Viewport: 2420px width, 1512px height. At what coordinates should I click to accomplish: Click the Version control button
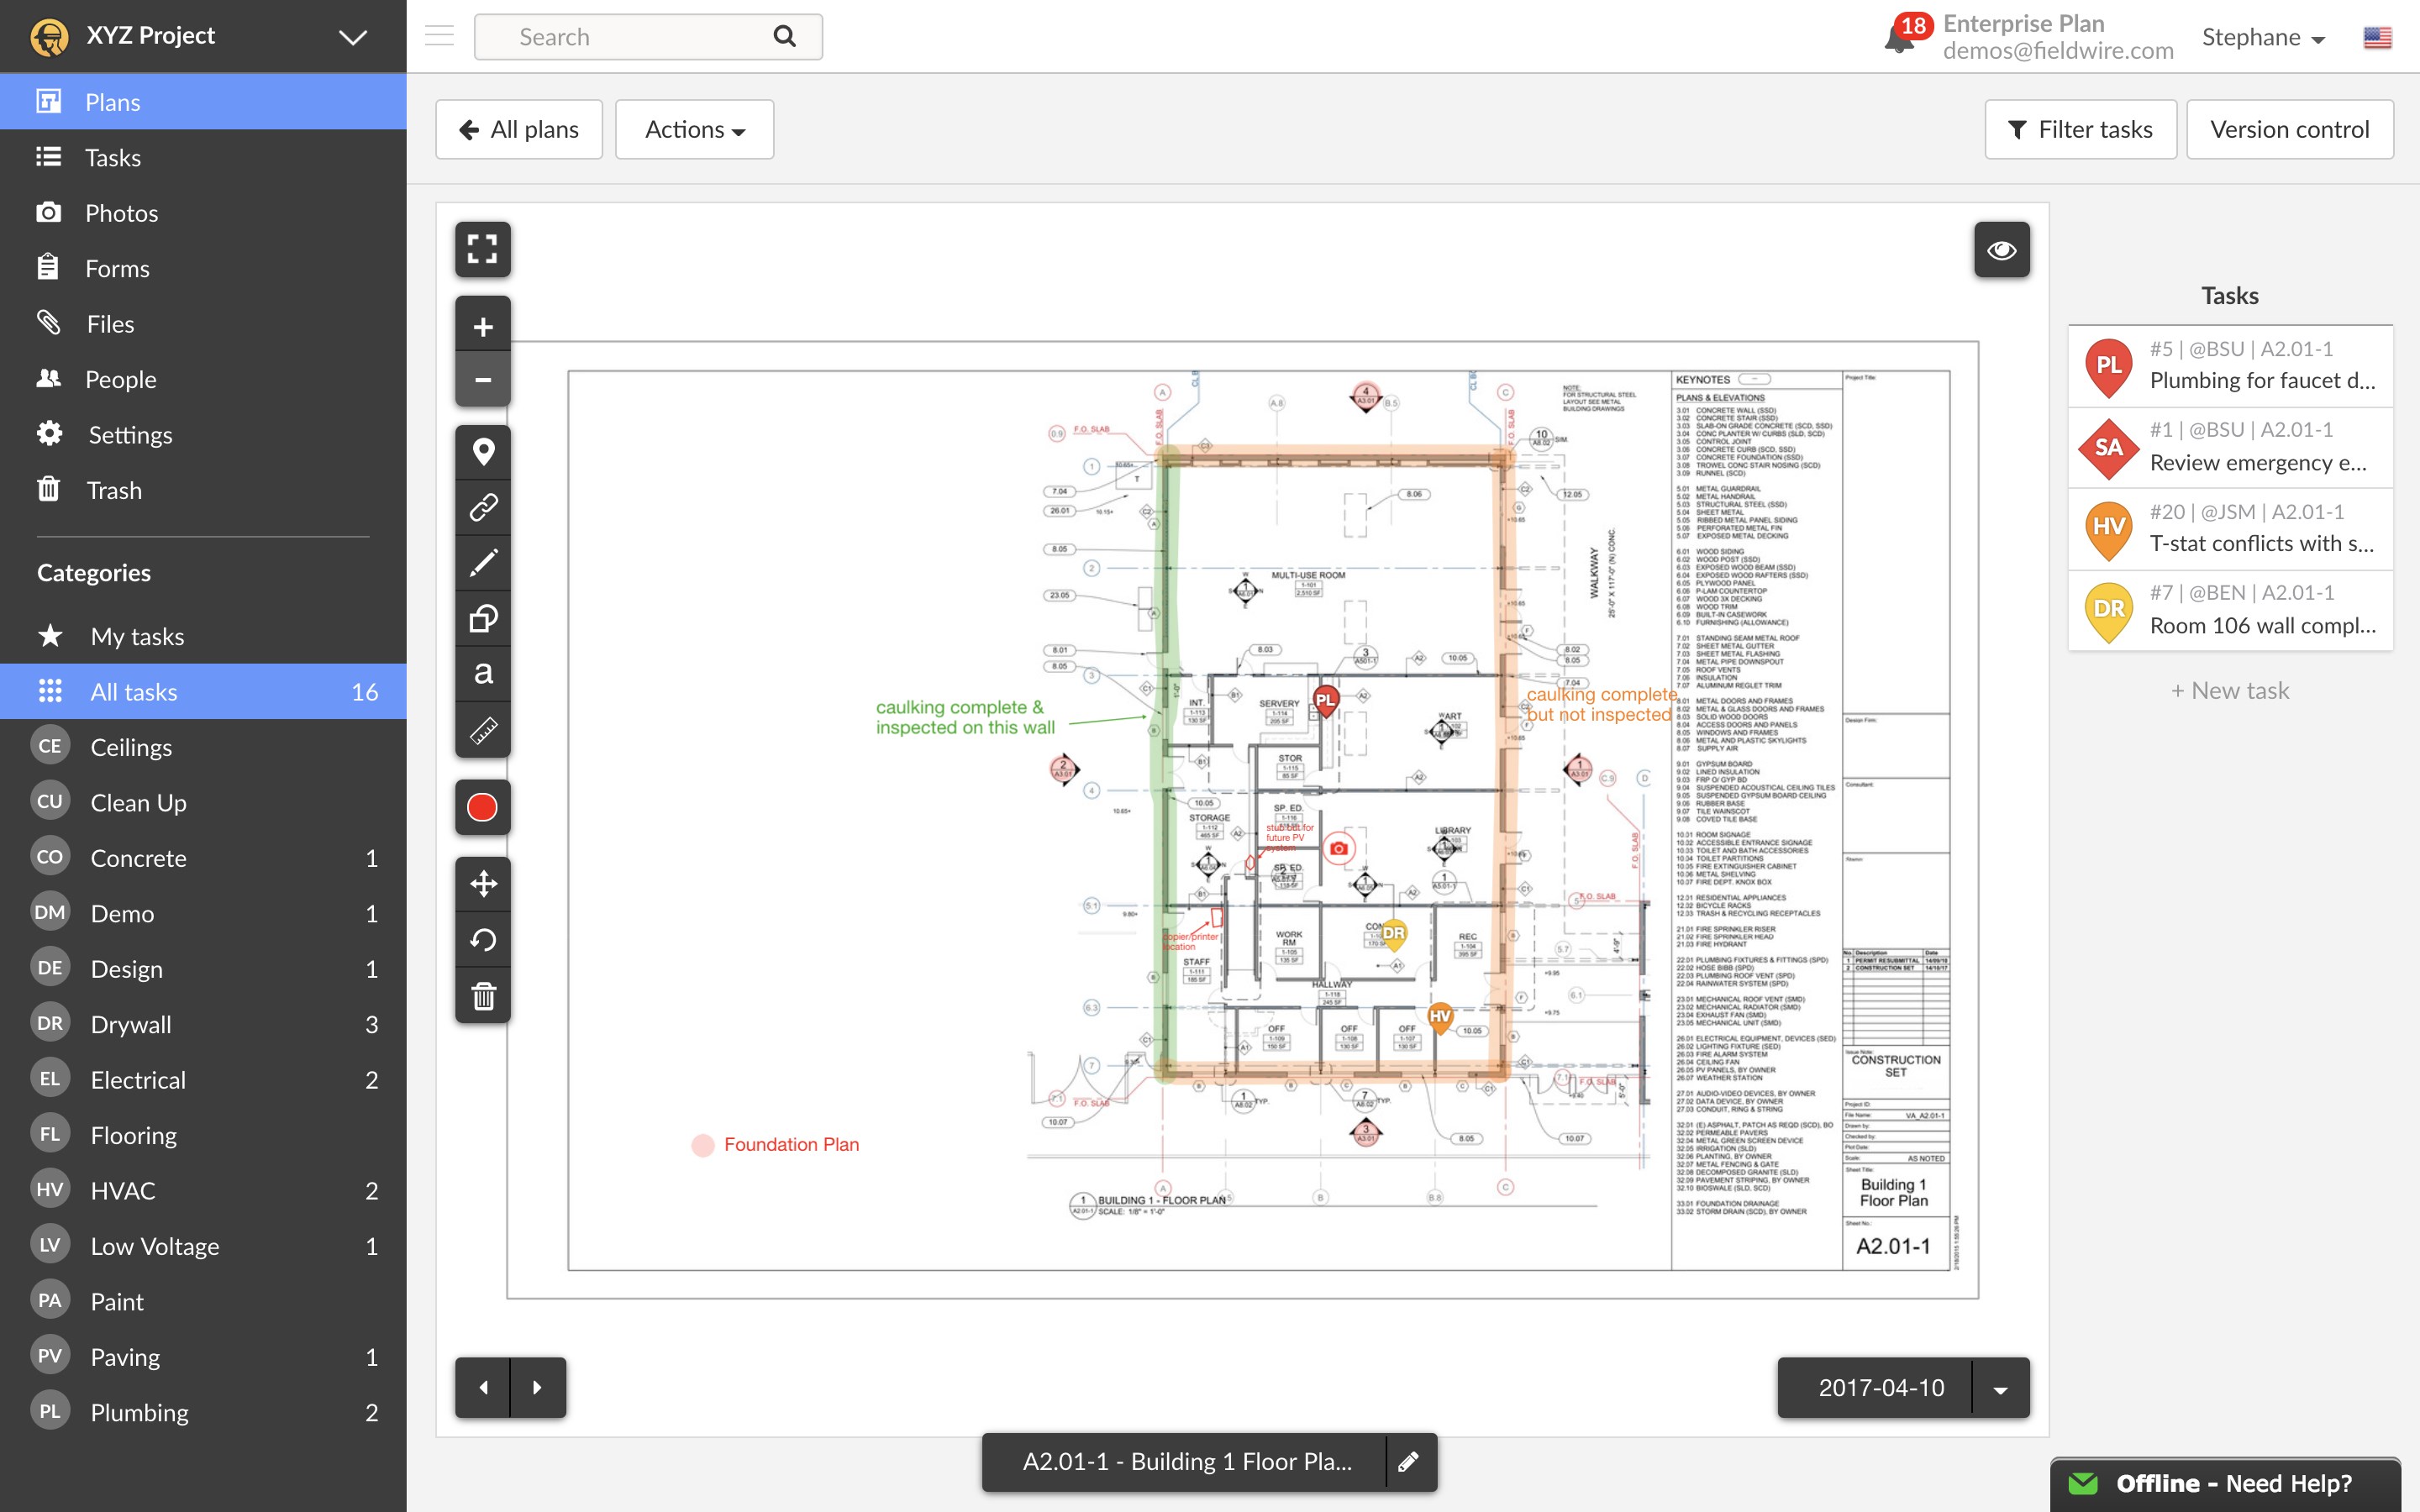[2289, 129]
